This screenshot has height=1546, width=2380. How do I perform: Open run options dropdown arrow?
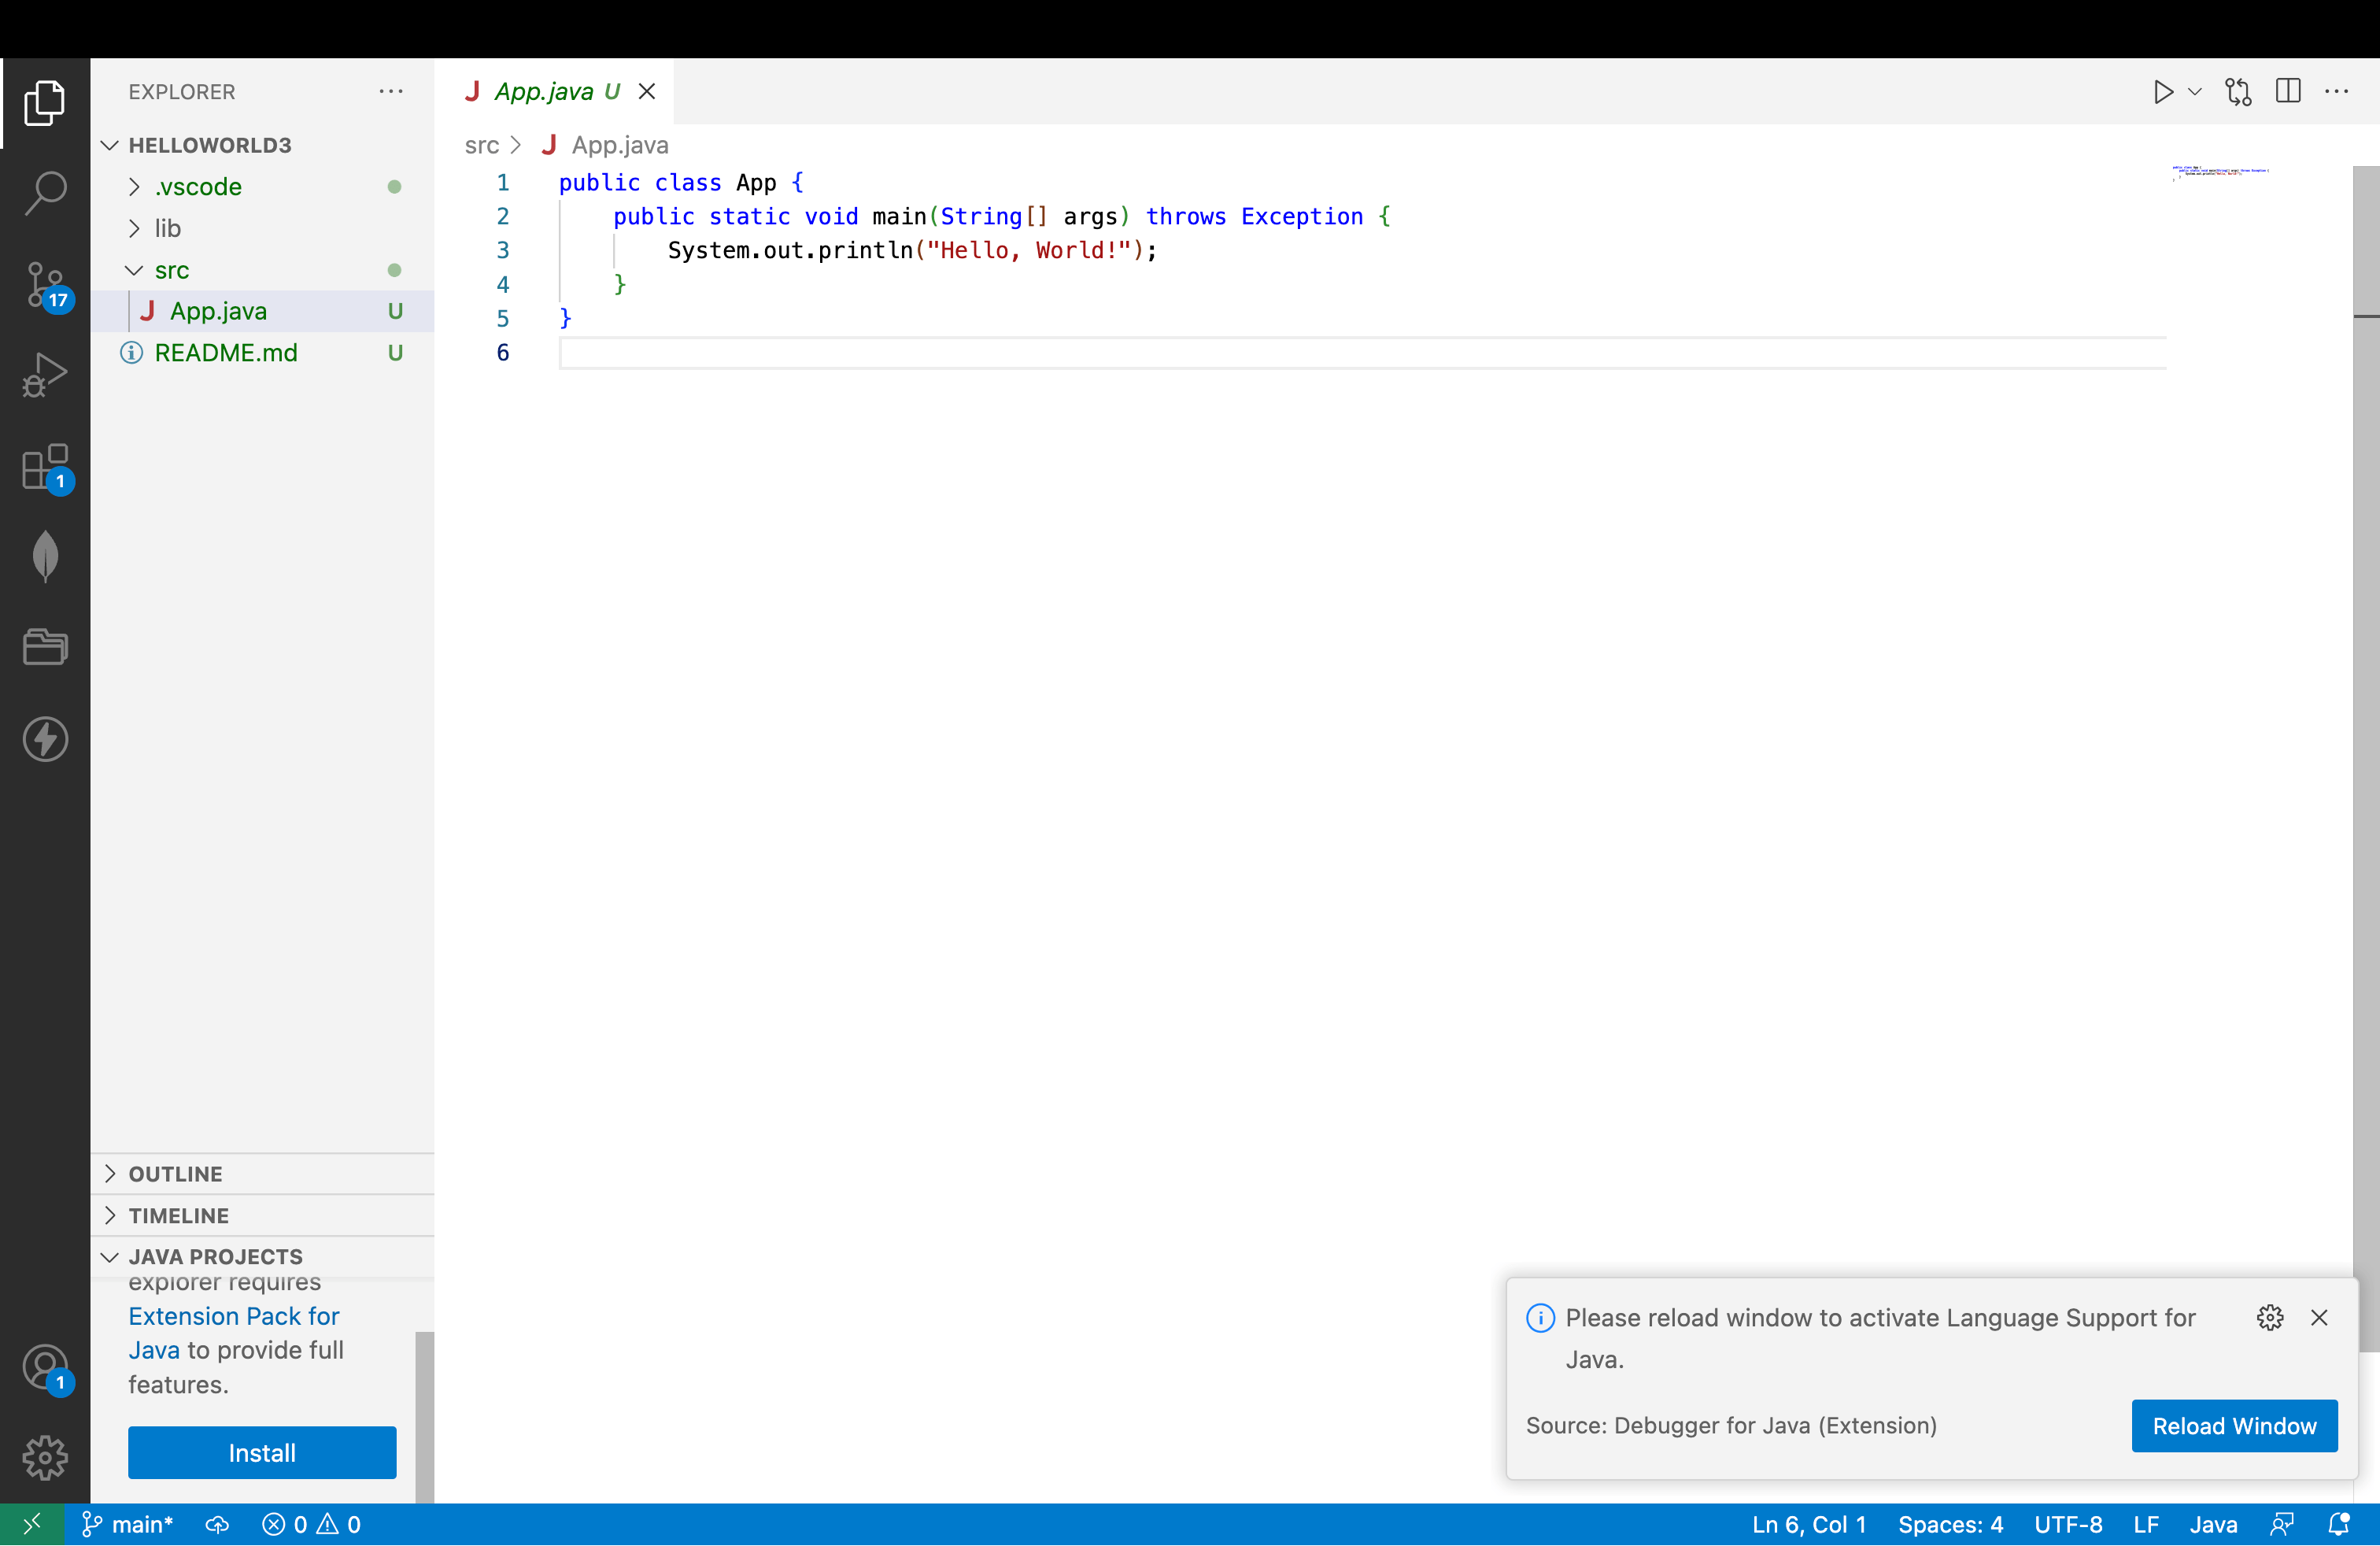pyautogui.click(x=2195, y=92)
